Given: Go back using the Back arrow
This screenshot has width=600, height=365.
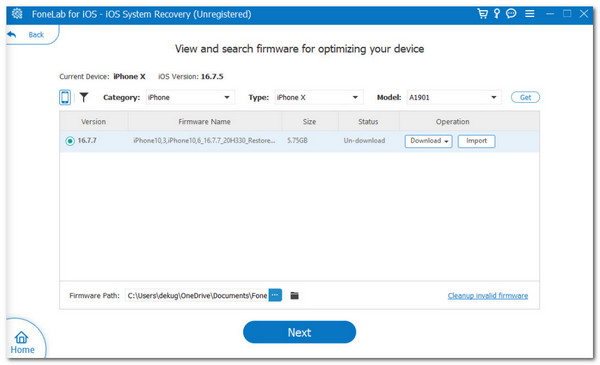Looking at the screenshot, I should click(26, 35).
